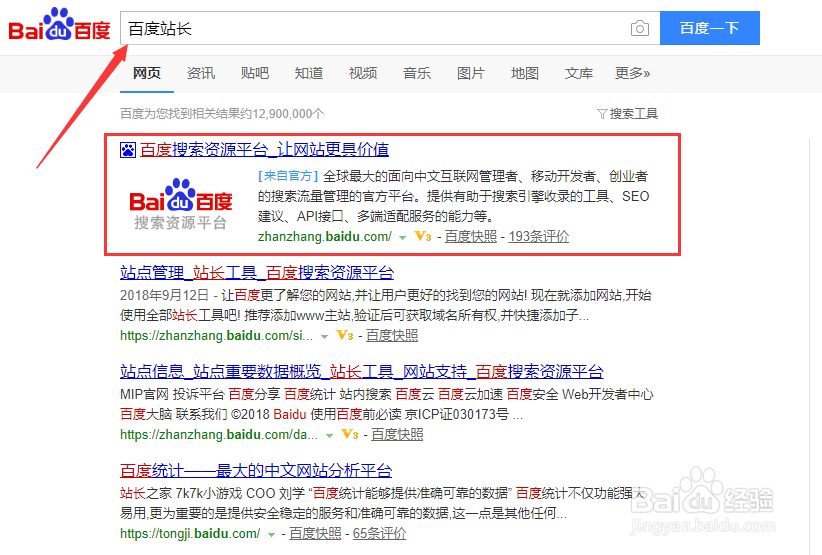822x555 pixels.
Task: Click the [来自官方] label in first result
Action: (x=288, y=176)
